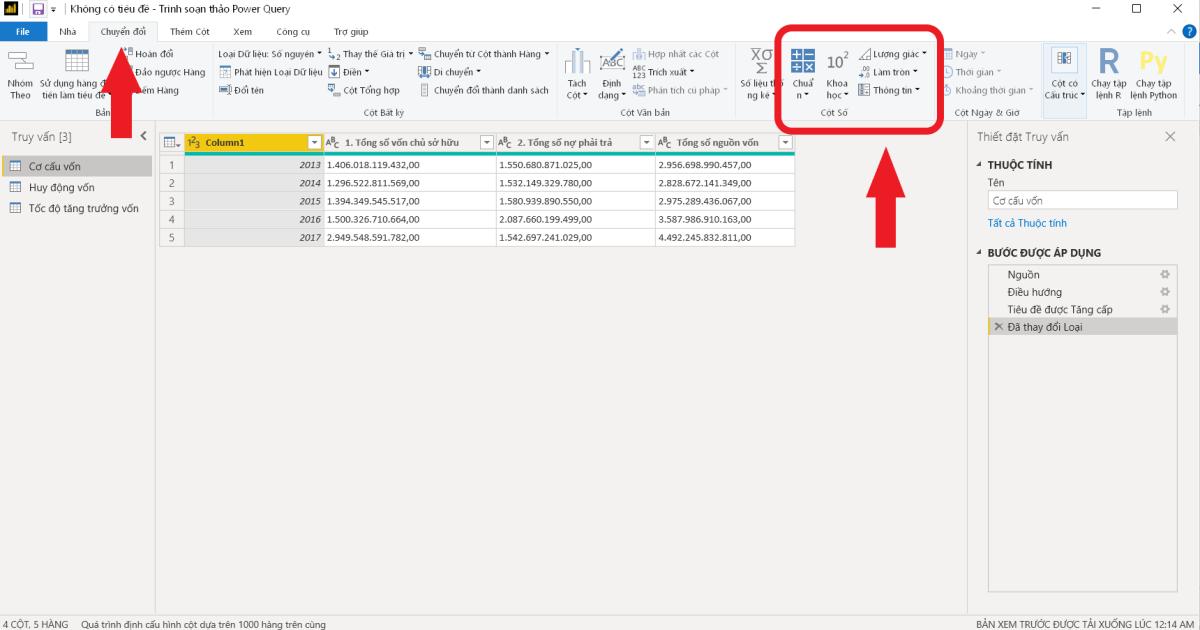The image size is (1200, 630).
Task: Click the Chạy tập lệnh R icon
Action: (x=1108, y=61)
